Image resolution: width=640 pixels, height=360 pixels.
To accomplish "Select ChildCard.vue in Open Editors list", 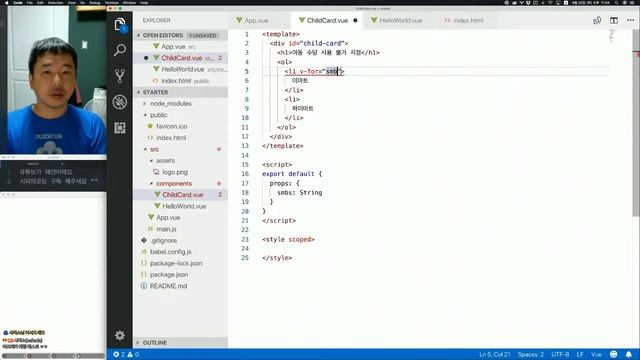I will [x=180, y=58].
